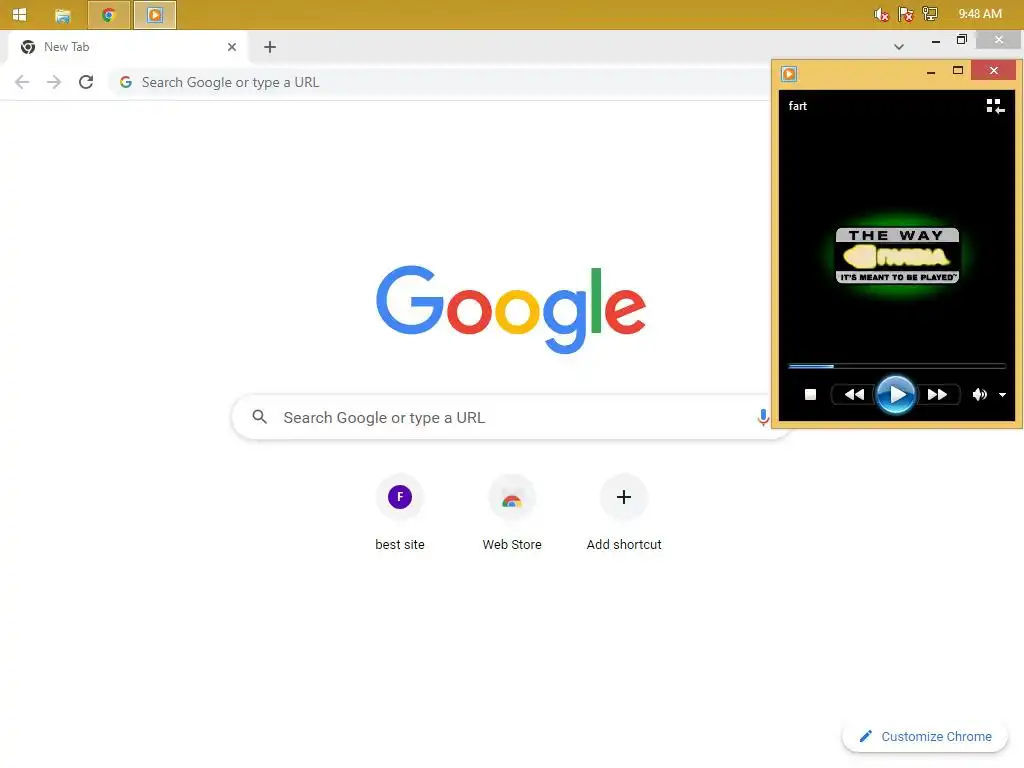Click the Previous/rewind button
This screenshot has height=768, width=1024.
[x=854, y=394]
